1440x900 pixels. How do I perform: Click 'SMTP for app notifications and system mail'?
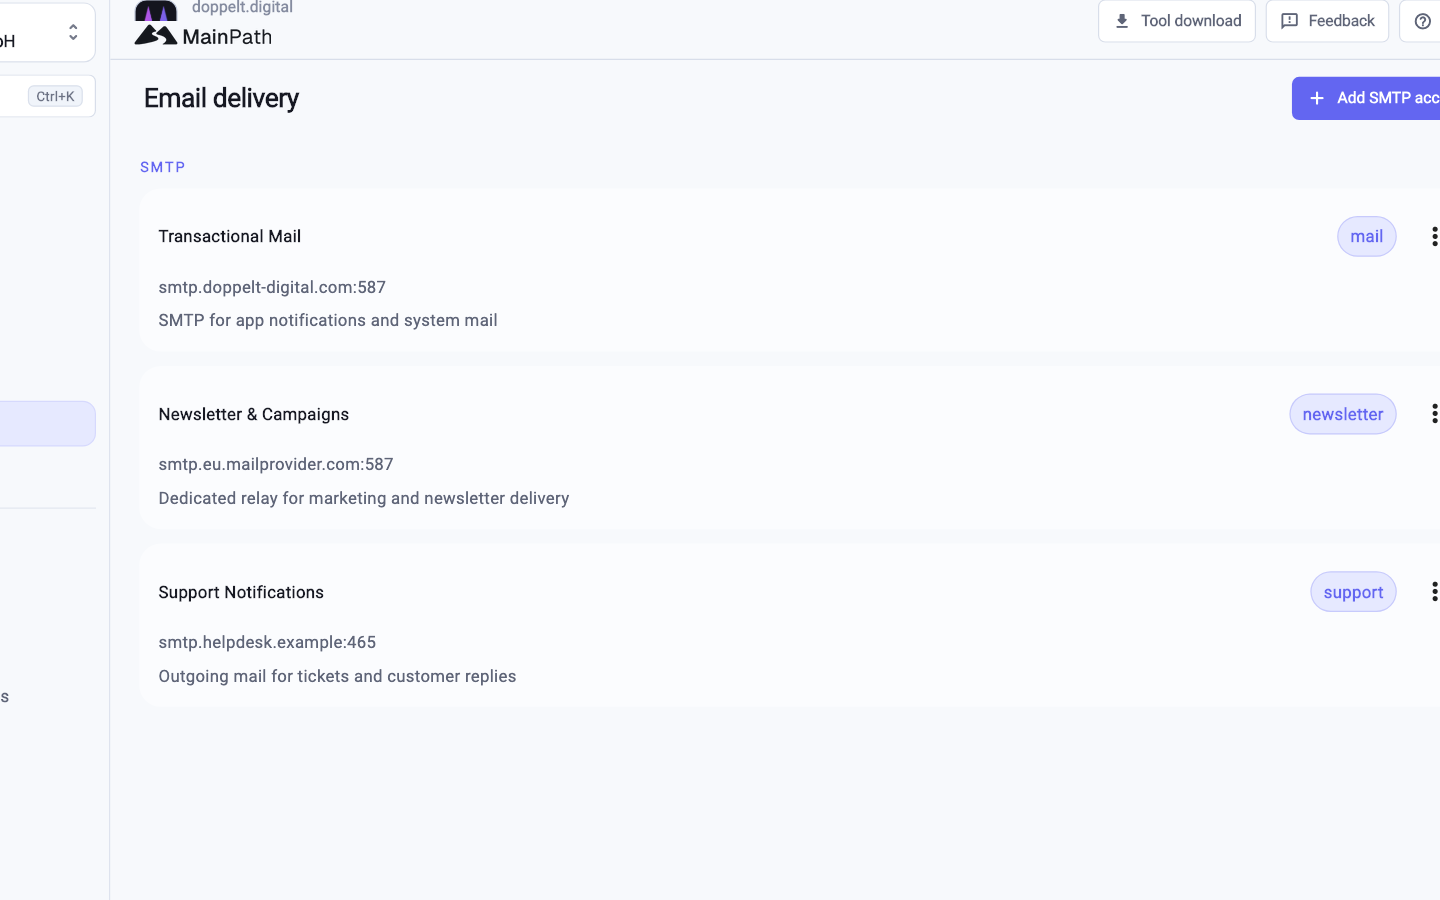(328, 320)
